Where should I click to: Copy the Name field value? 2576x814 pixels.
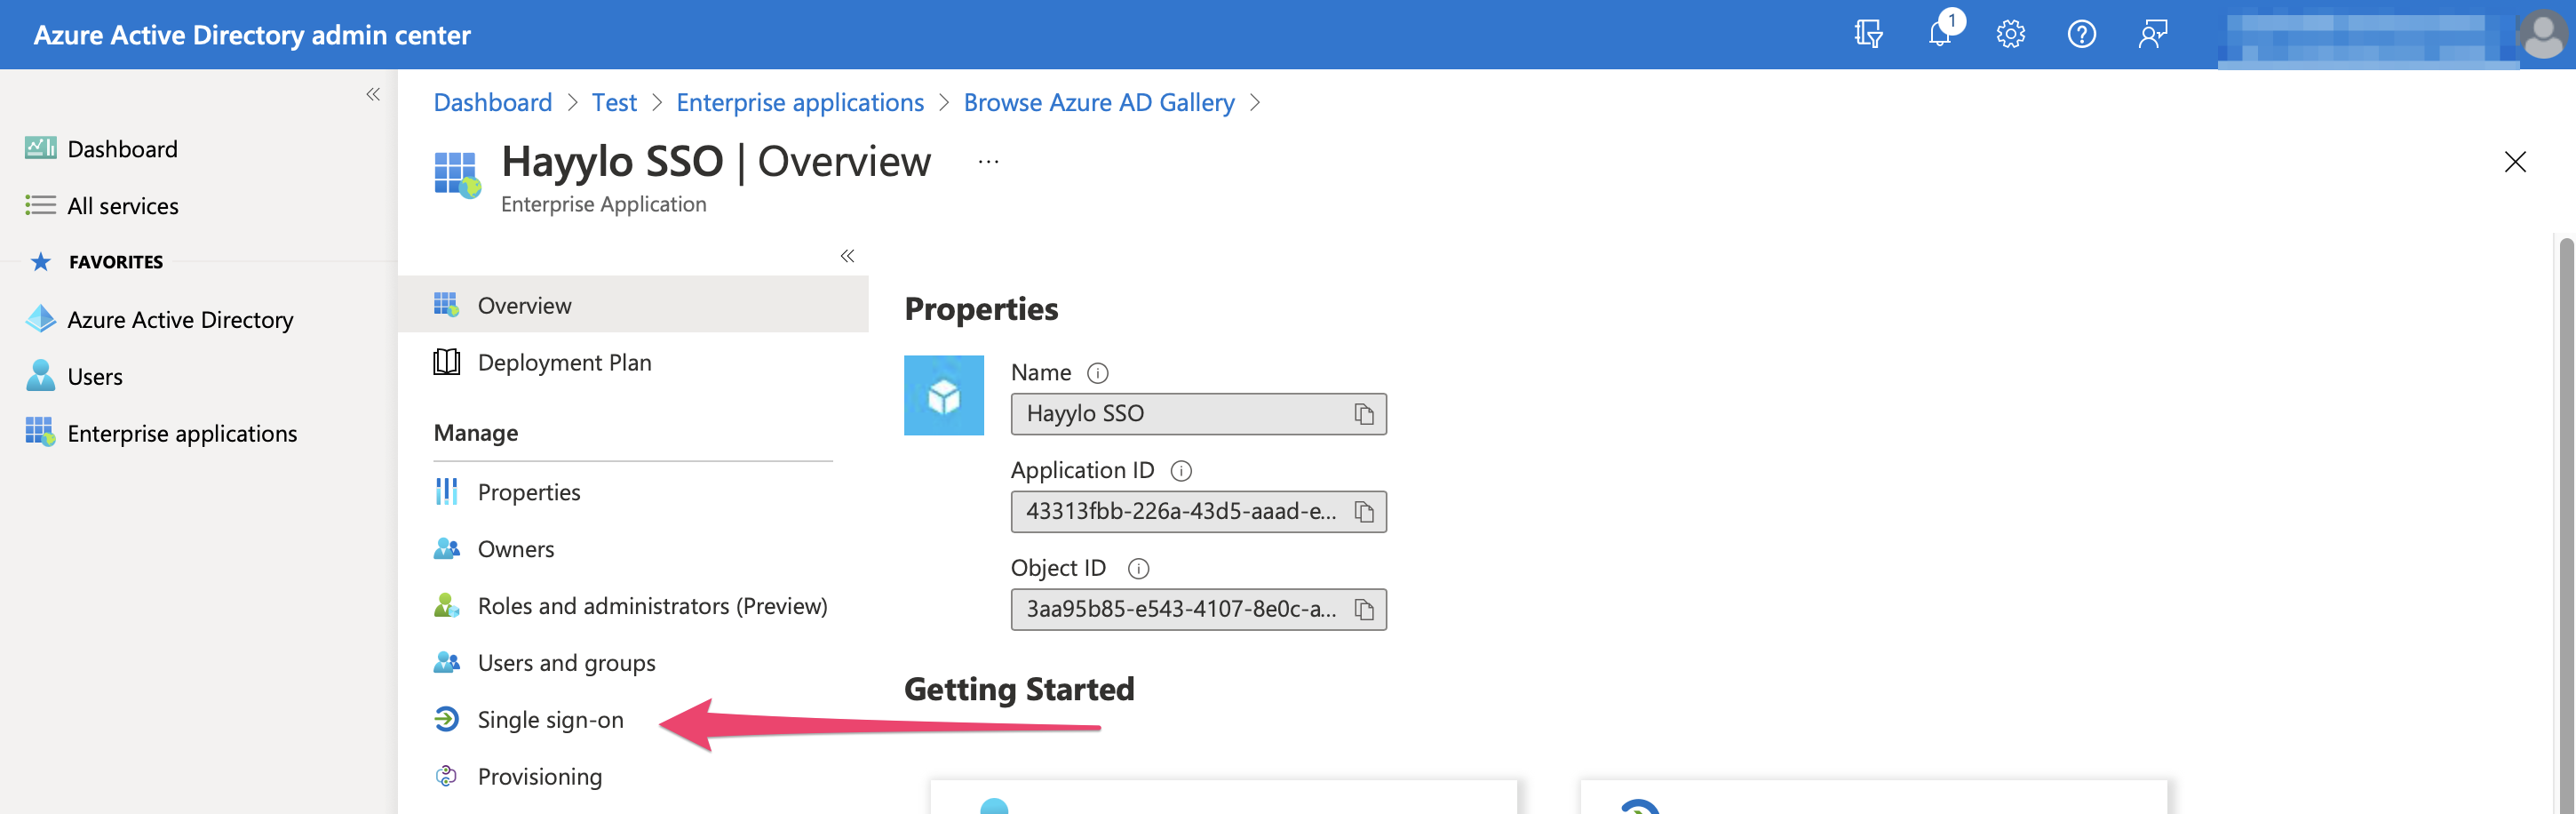(x=1363, y=414)
